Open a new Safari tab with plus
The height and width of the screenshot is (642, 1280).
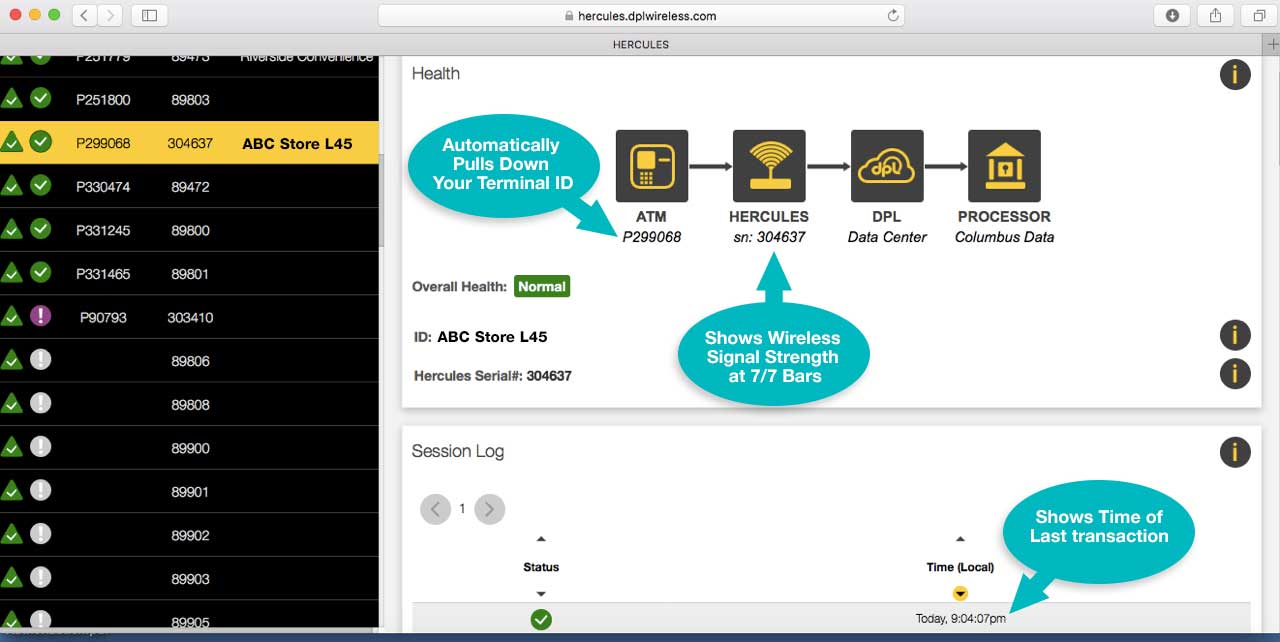point(1272,44)
